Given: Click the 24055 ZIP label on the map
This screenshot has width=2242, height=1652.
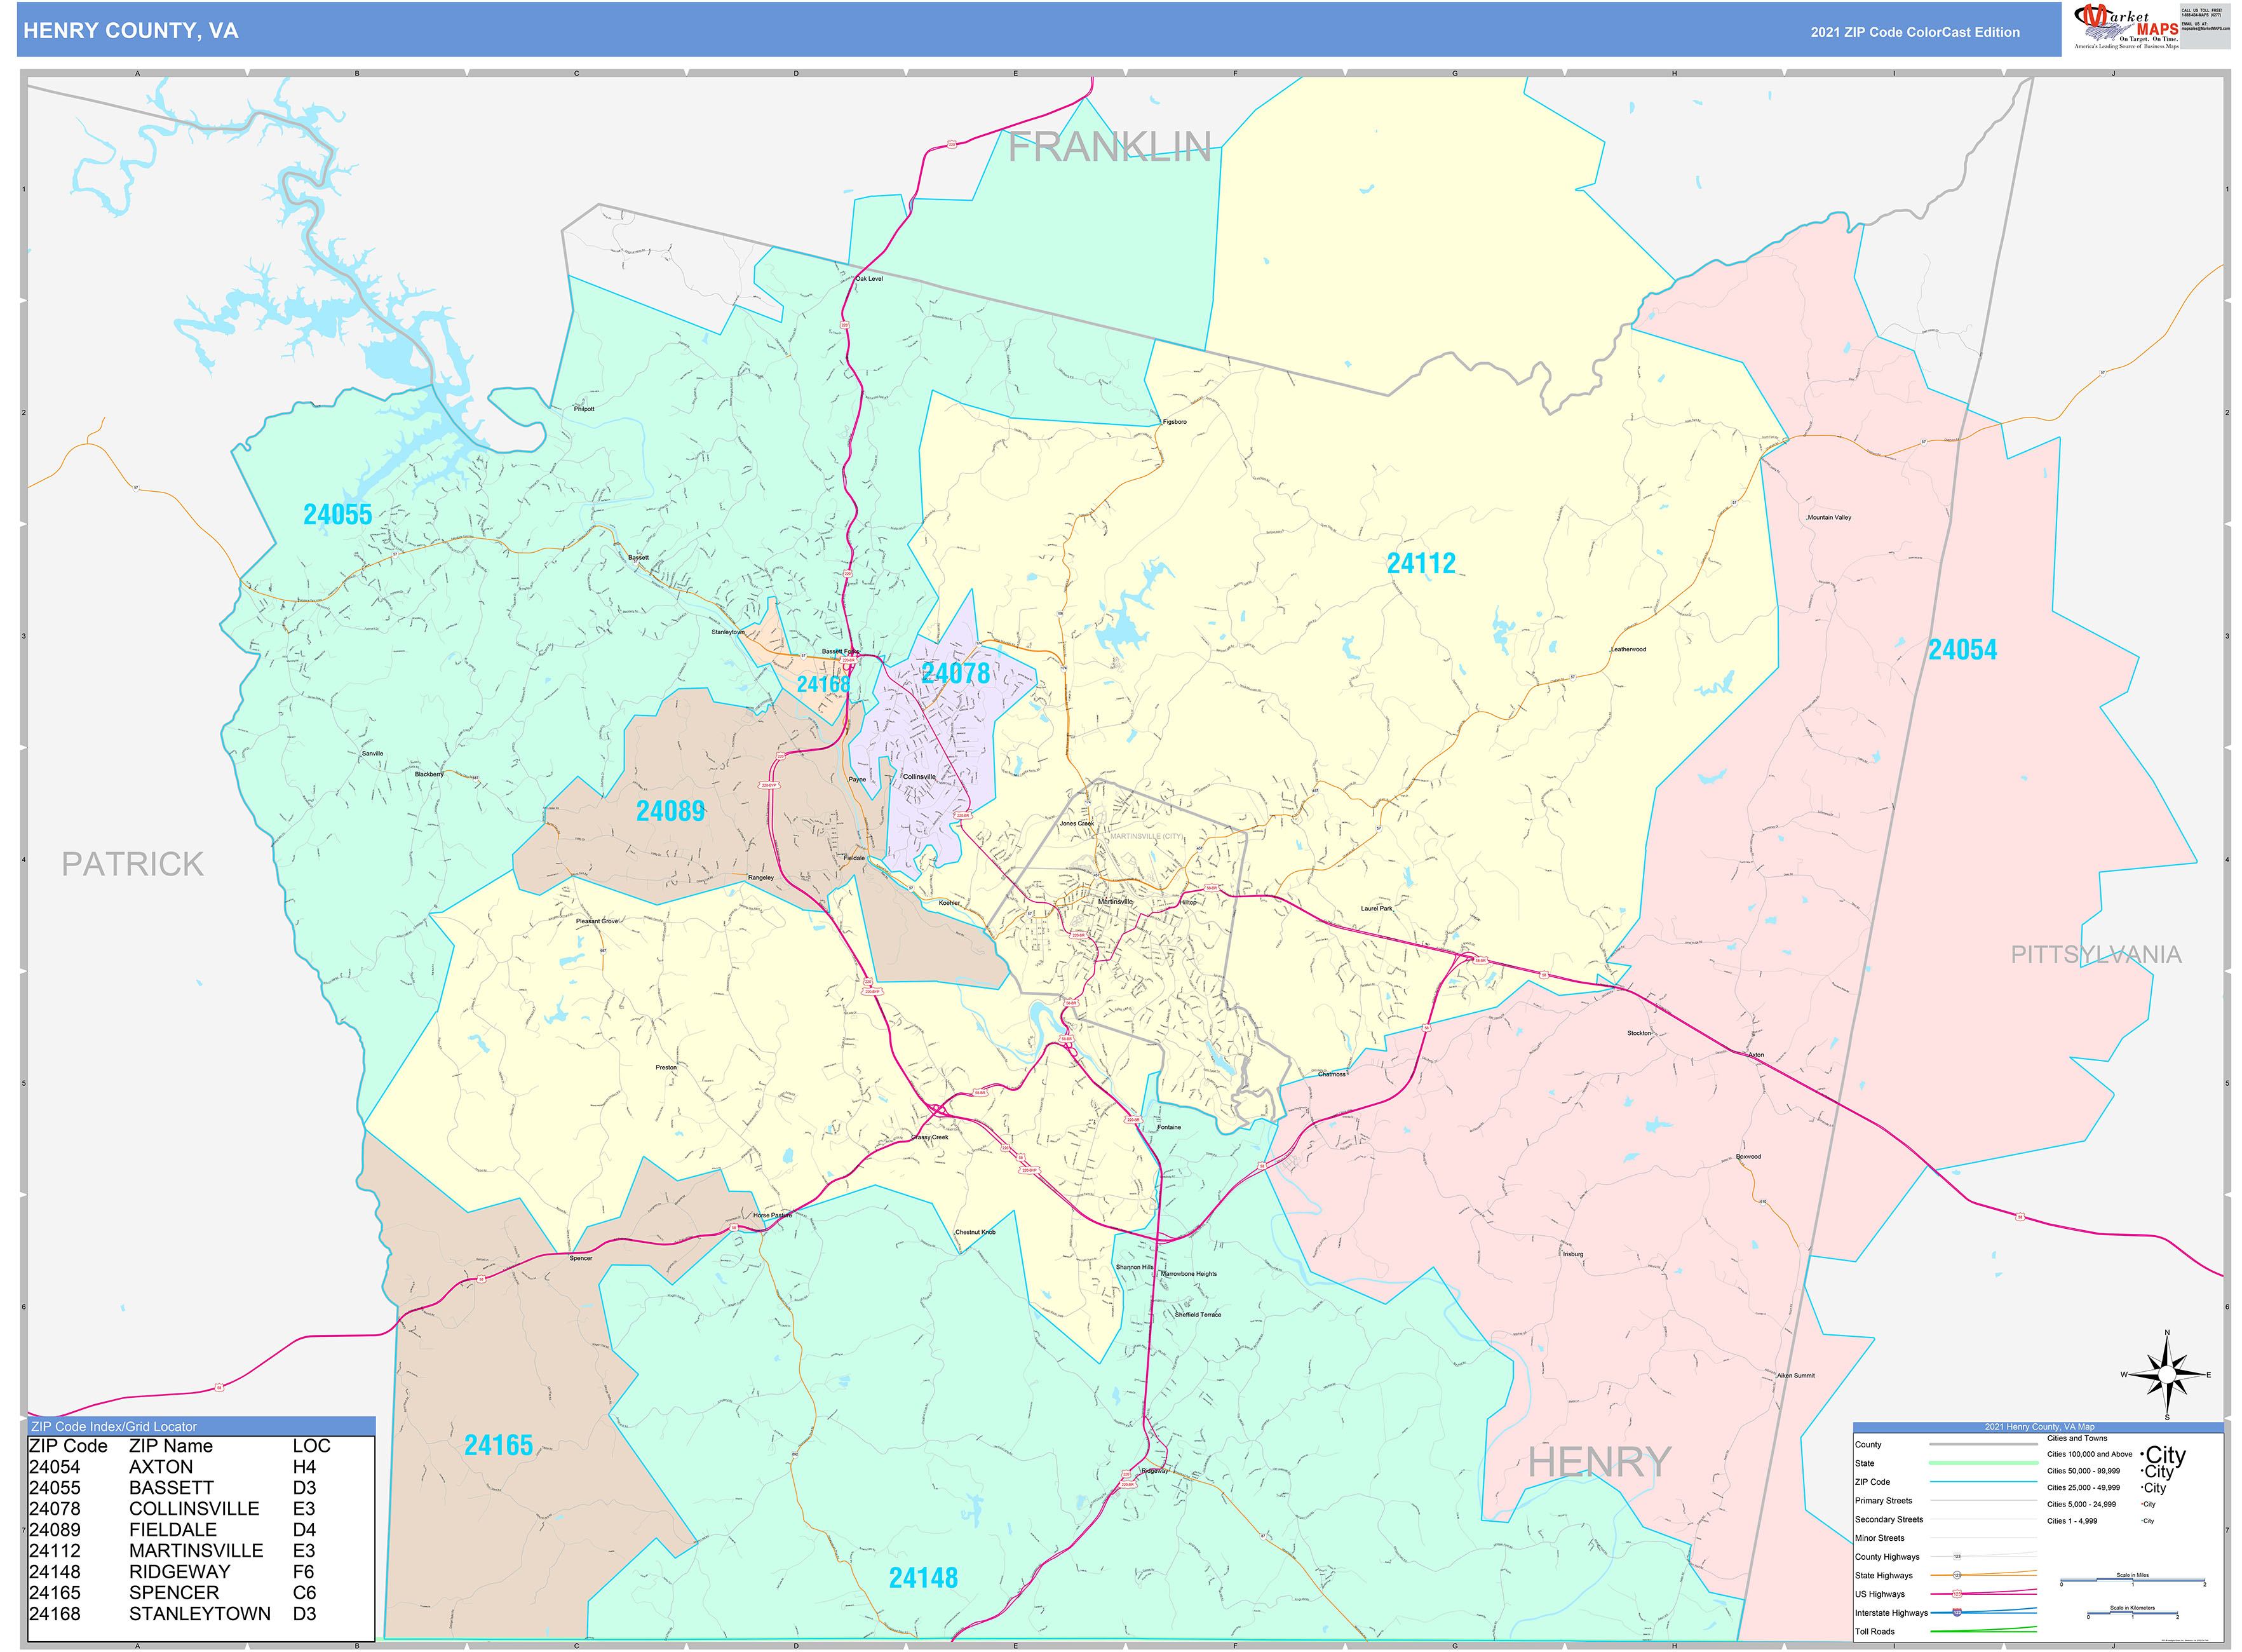Looking at the screenshot, I should click(x=338, y=515).
